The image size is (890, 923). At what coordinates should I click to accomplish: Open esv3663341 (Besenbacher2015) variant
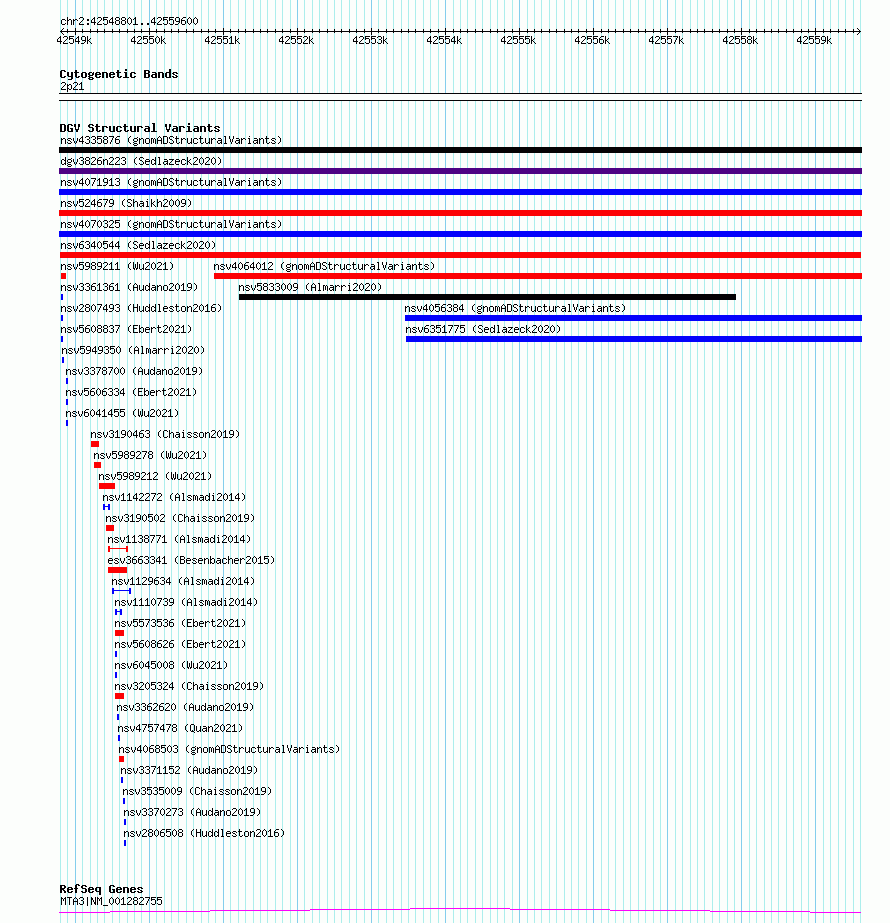[x=191, y=560]
